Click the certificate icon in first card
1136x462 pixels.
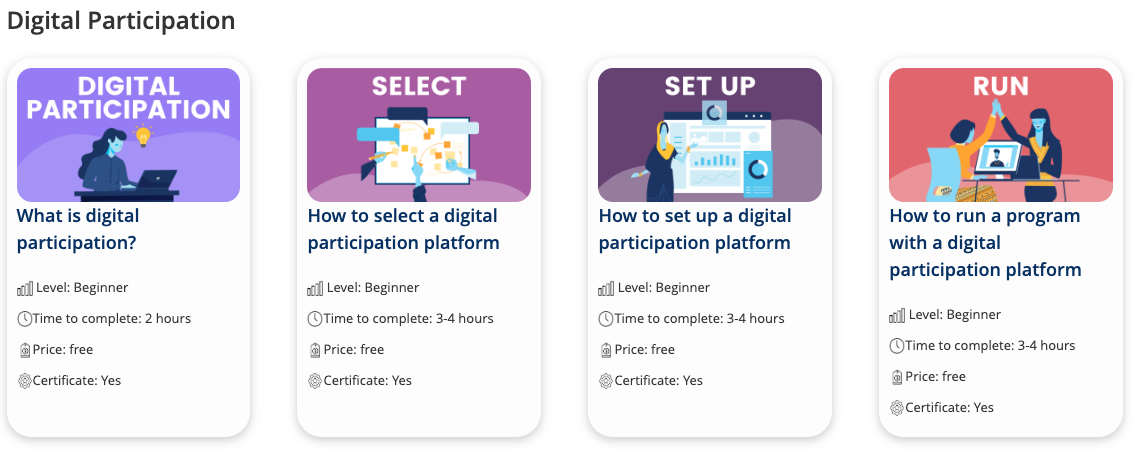[25, 381]
